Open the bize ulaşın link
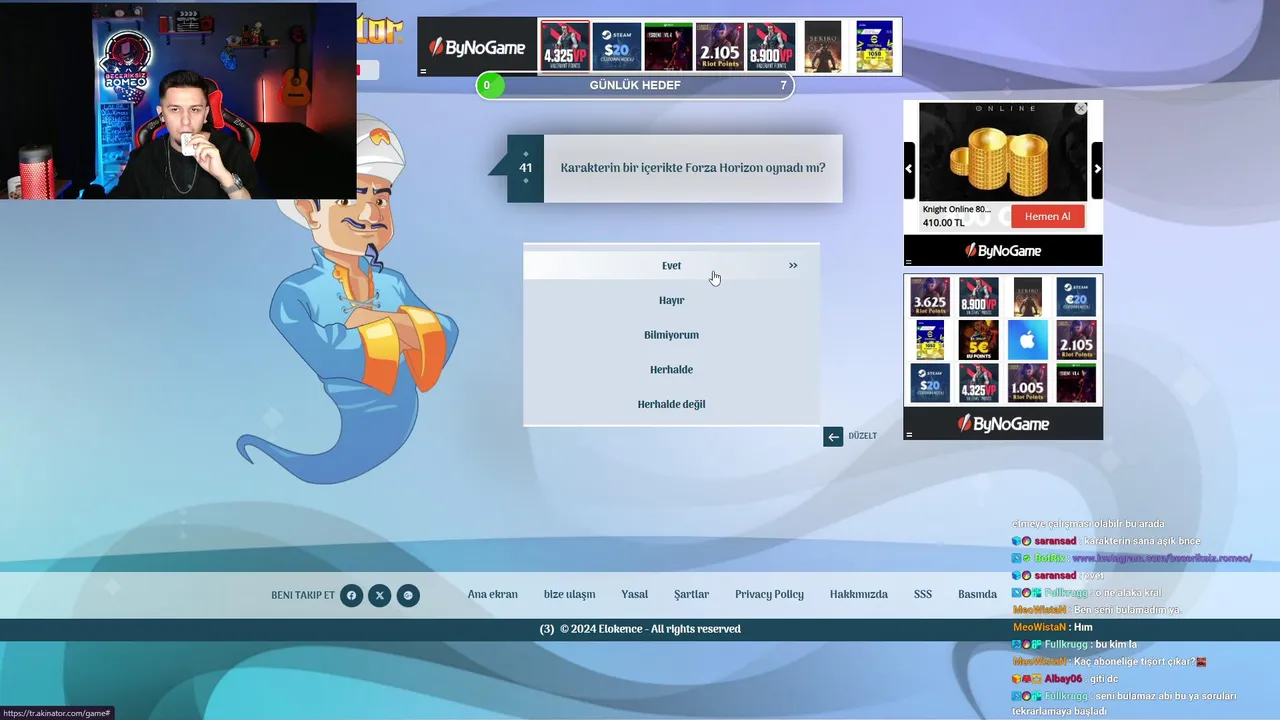 pos(569,594)
